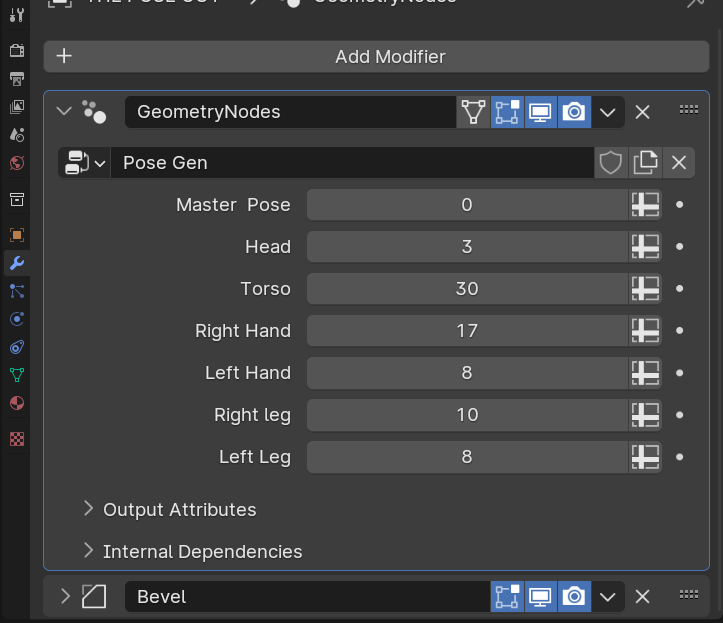This screenshot has height=623, width=723.
Task: Browse node groups dropdown beside Pose Gen
Action: 84,163
